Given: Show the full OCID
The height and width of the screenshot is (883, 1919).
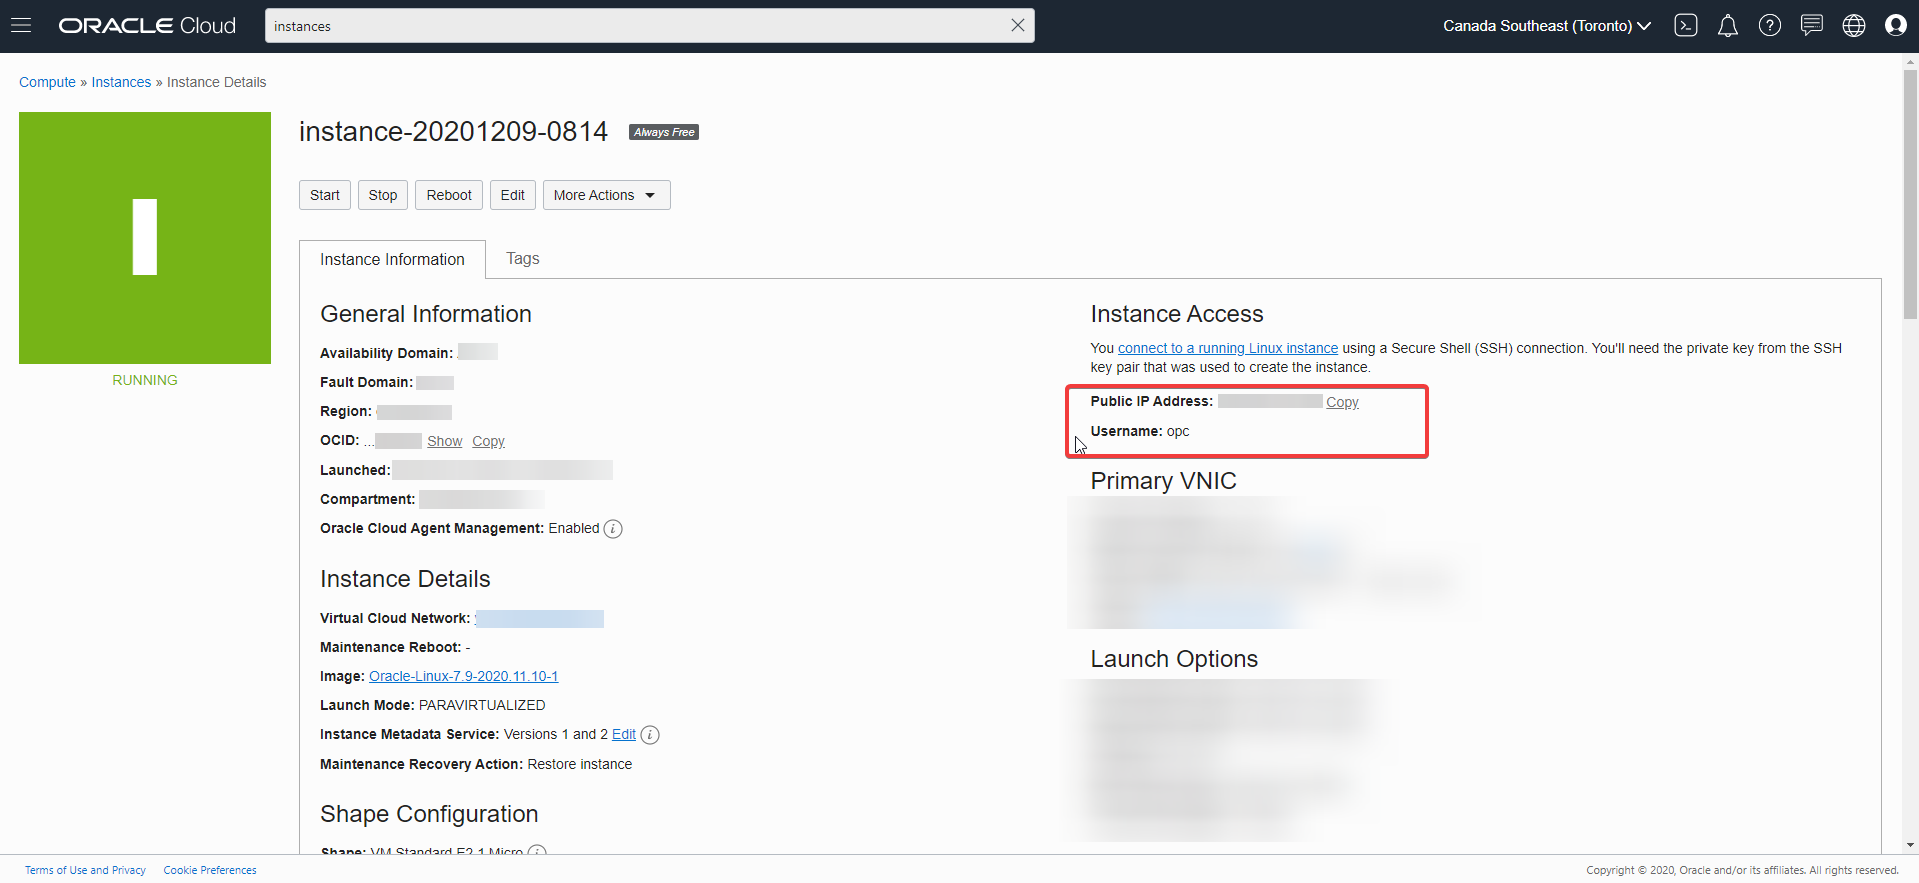Looking at the screenshot, I should coord(445,441).
